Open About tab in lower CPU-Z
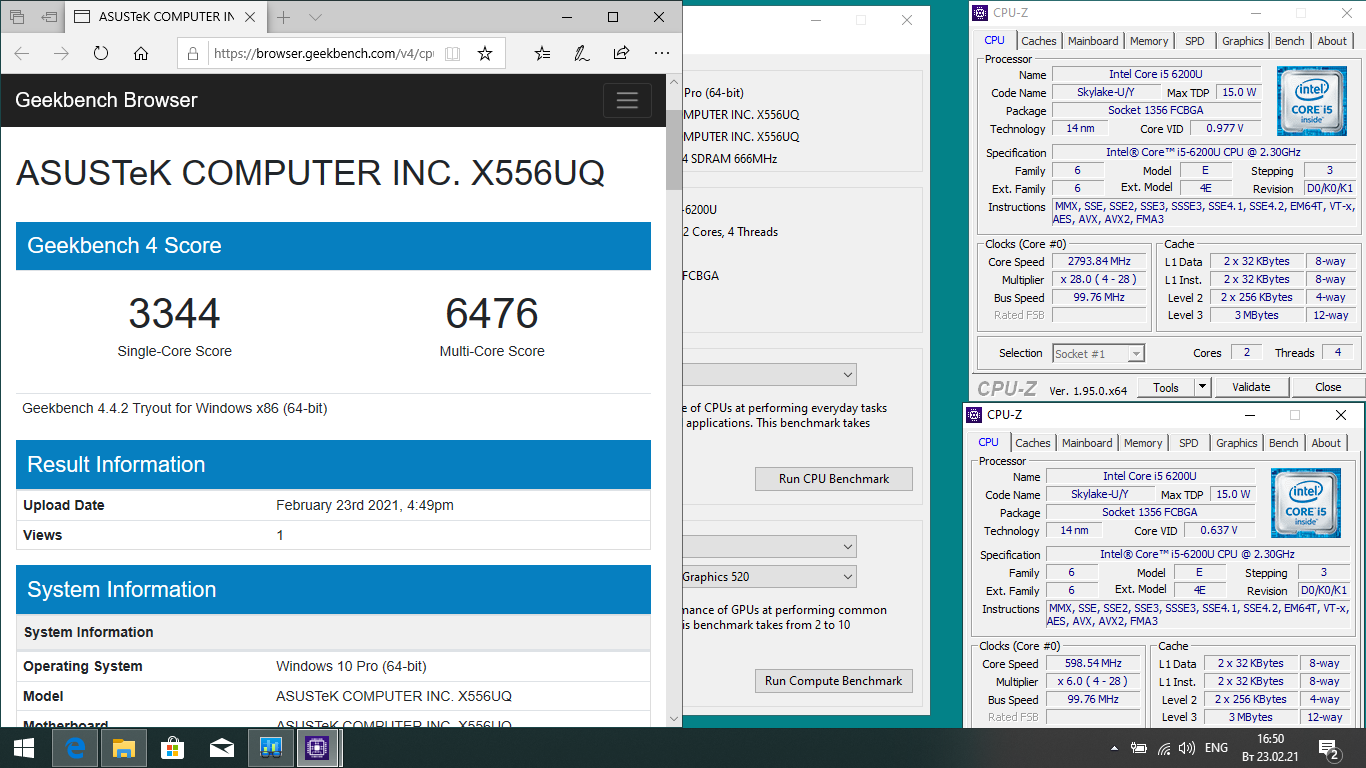The height and width of the screenshot is (768, 1366). tap(1326, 443)
